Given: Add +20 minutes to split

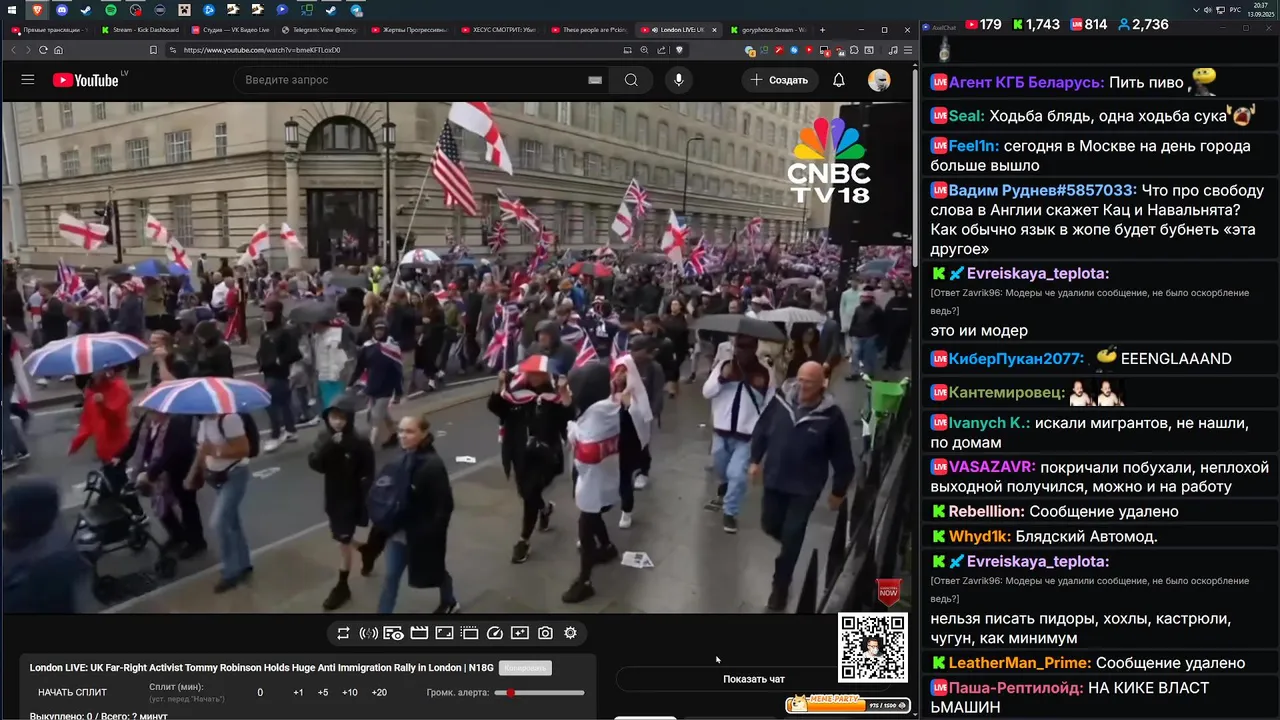Looking at the screenshot, I should (379, 693).
